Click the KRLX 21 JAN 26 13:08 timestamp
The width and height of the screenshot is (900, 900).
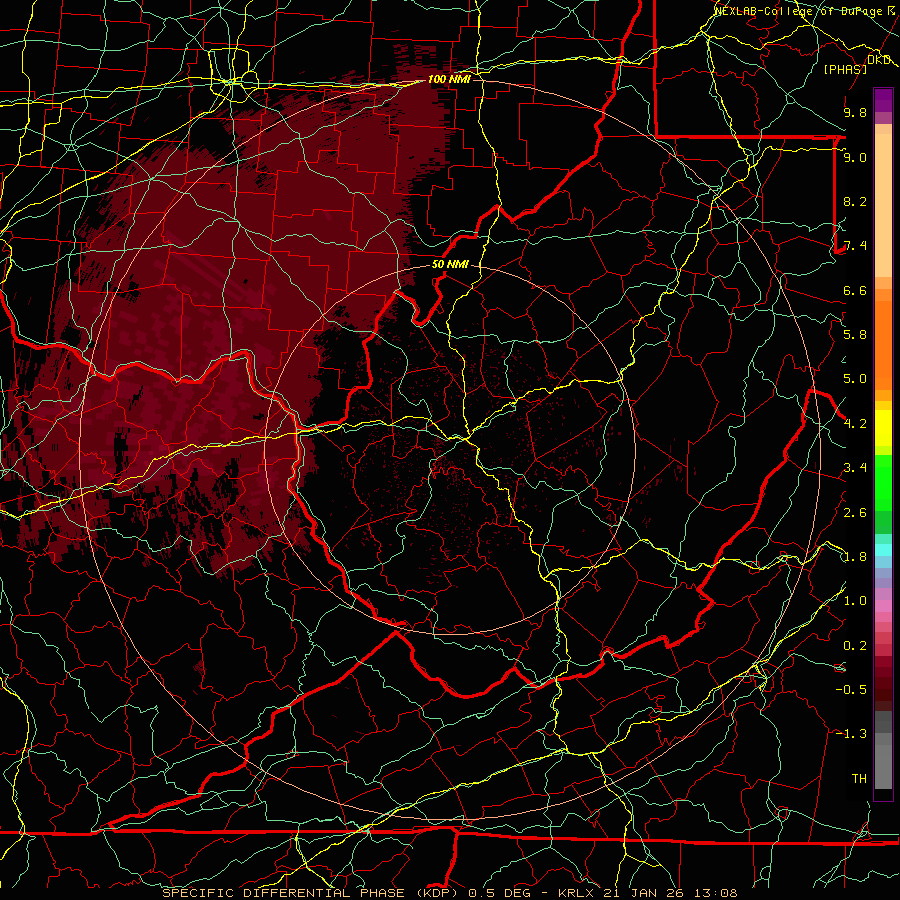(647, 893)
